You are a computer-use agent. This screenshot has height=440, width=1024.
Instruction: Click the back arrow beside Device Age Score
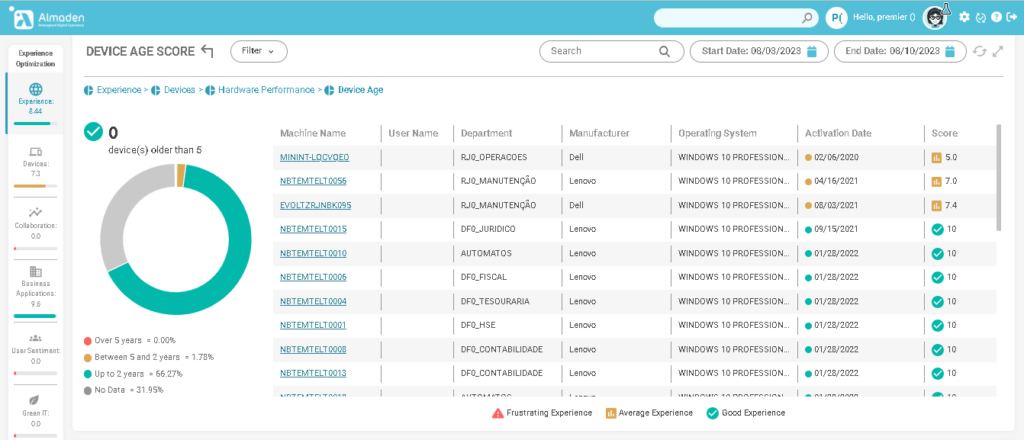(207, 51)
